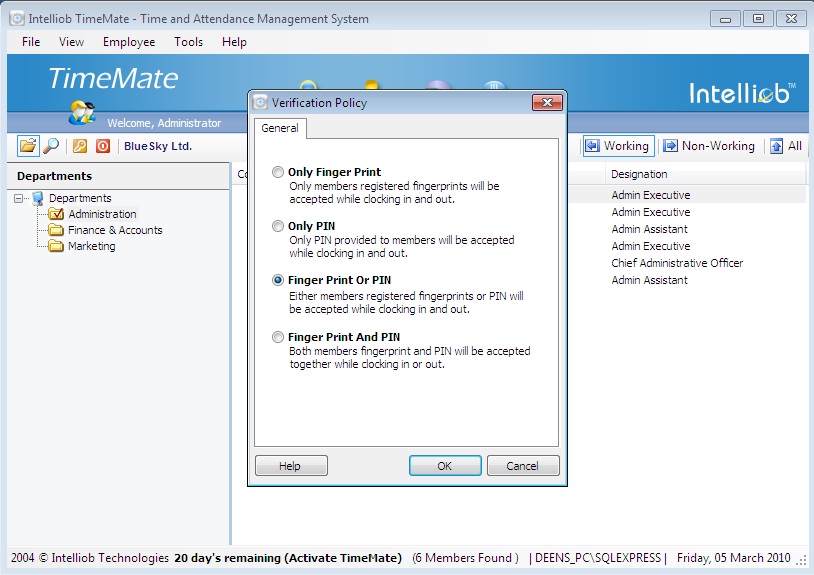
Task: Switch to the General tab
Action: pos(280,128)
